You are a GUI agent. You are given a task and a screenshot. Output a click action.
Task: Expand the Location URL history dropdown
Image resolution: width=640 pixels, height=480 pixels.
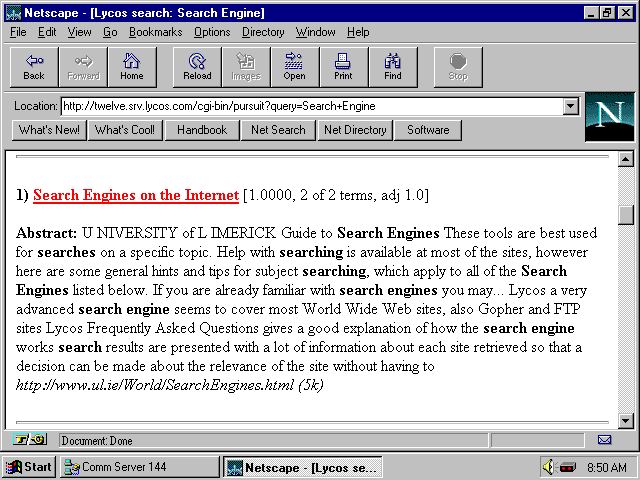click(x=570, y=106)
